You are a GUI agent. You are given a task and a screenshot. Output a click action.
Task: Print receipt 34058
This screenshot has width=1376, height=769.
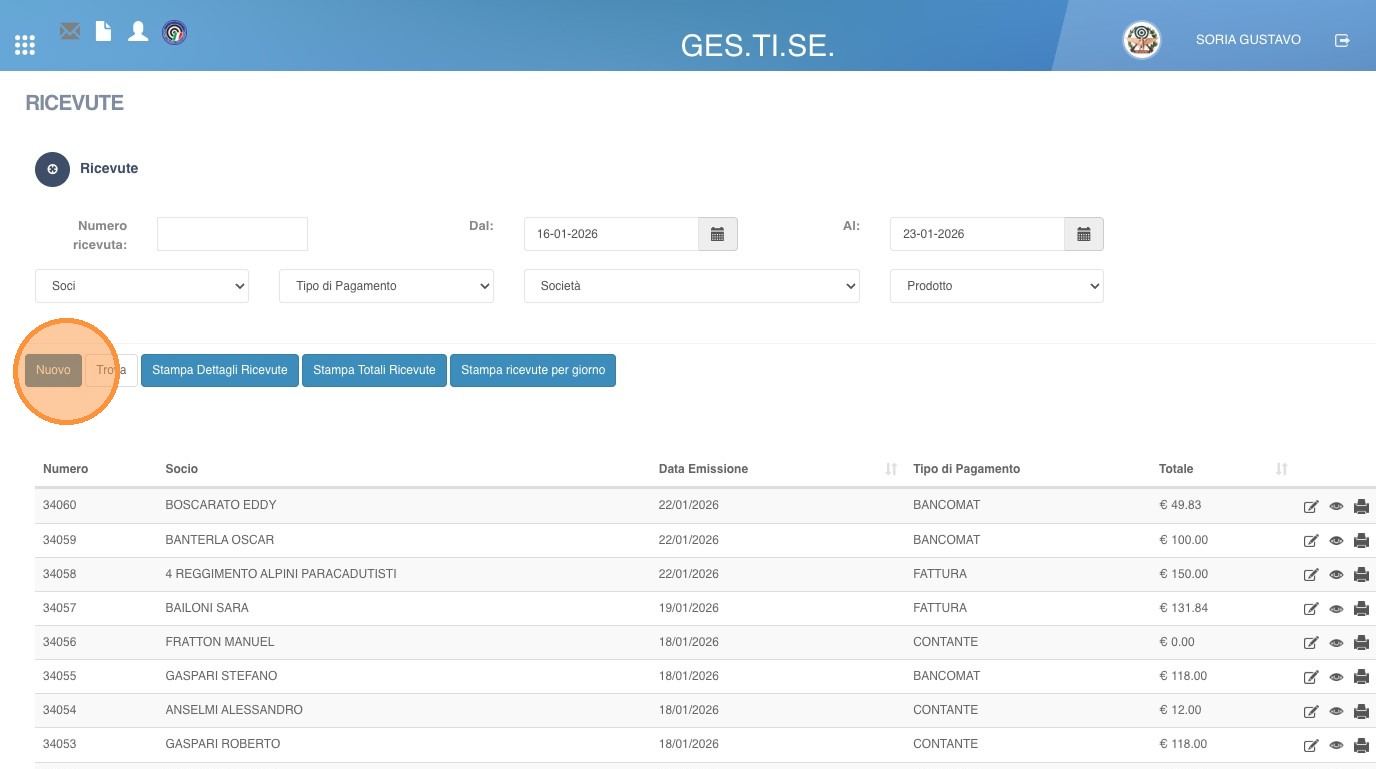click(x=1361, y=575)
